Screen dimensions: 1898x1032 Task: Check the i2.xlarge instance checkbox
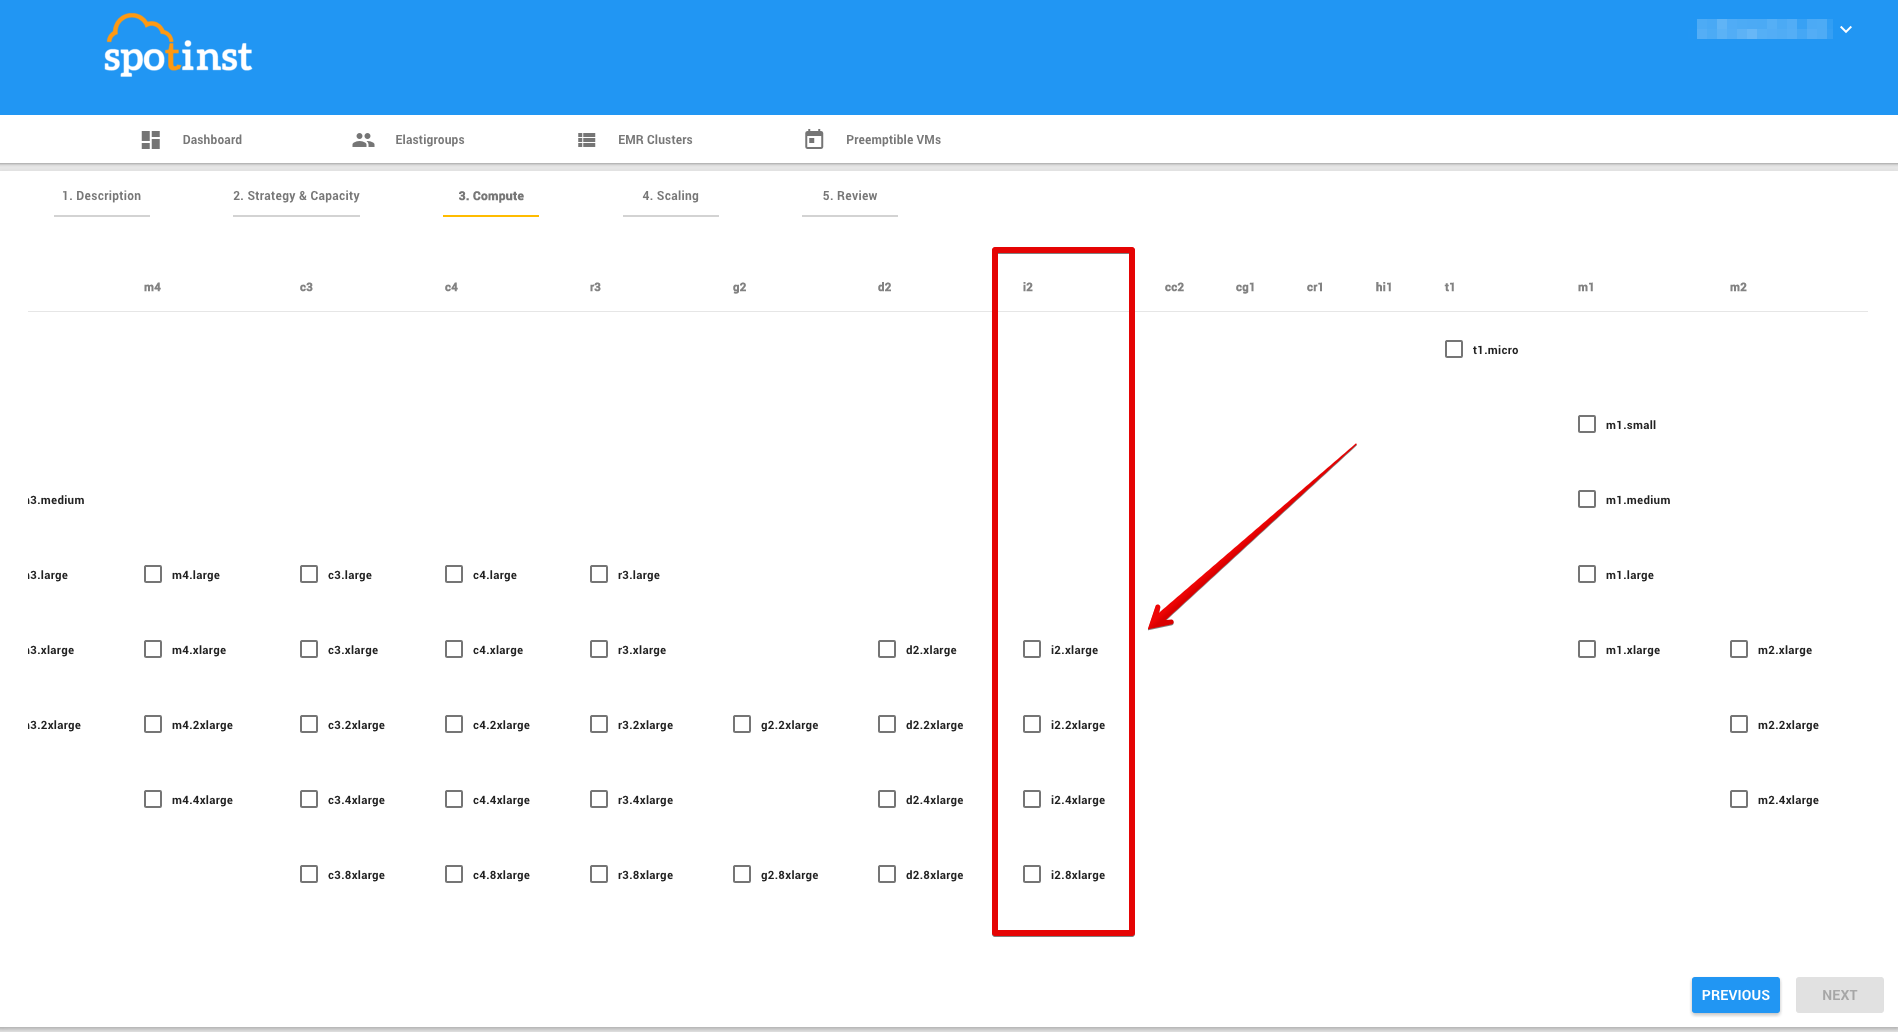point(1032,650)
